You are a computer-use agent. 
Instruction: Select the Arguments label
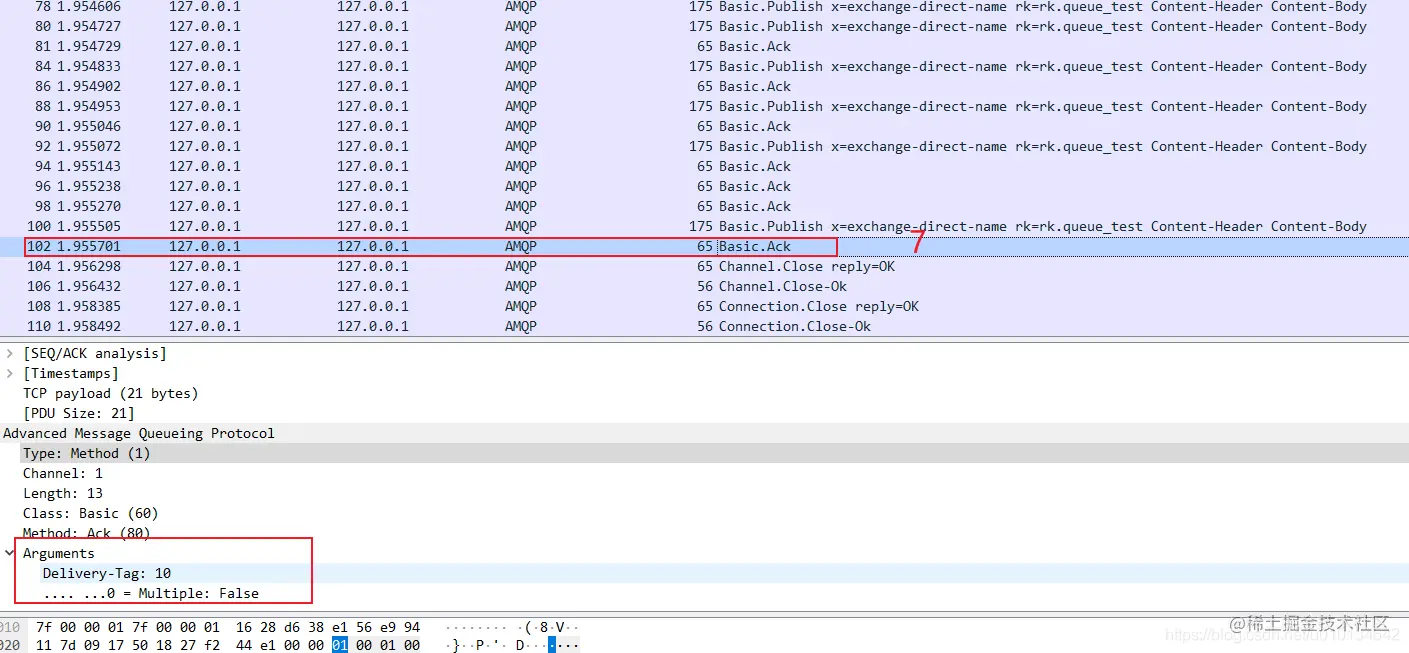59,553
